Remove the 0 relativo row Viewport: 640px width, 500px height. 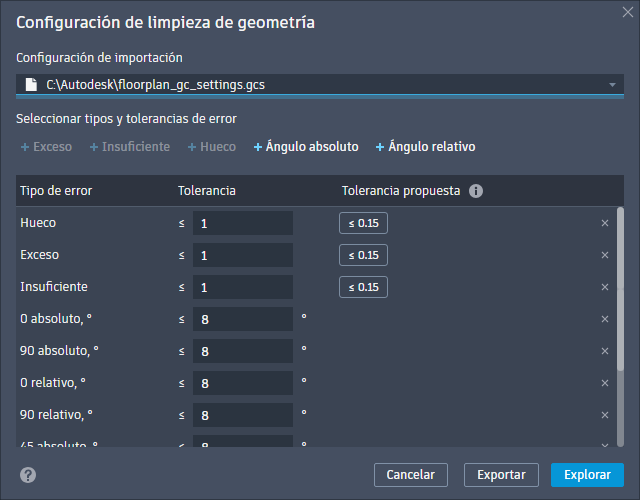[x=605, y=383]
